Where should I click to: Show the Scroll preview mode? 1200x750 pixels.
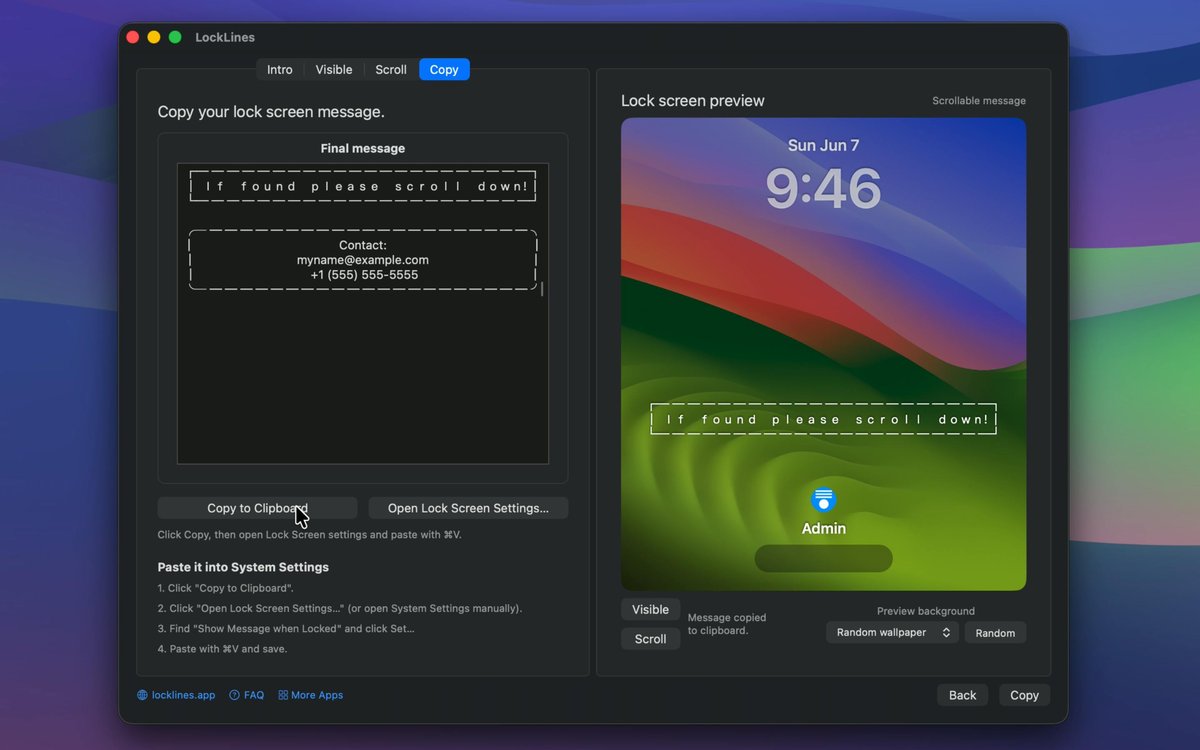pyautogui.click(x=650, y=639)
